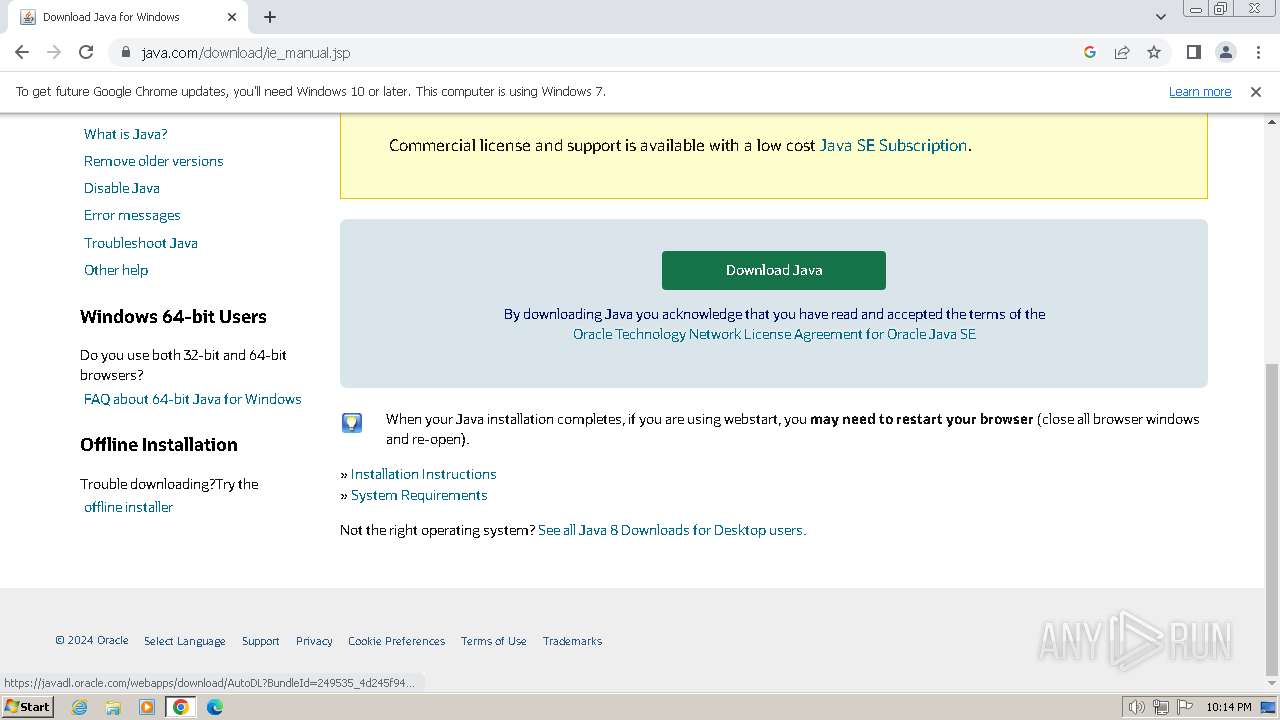This screenshot has width=1280, height=720.
Task: Open Remove older versions link
Action: click(x=154, y=161)
